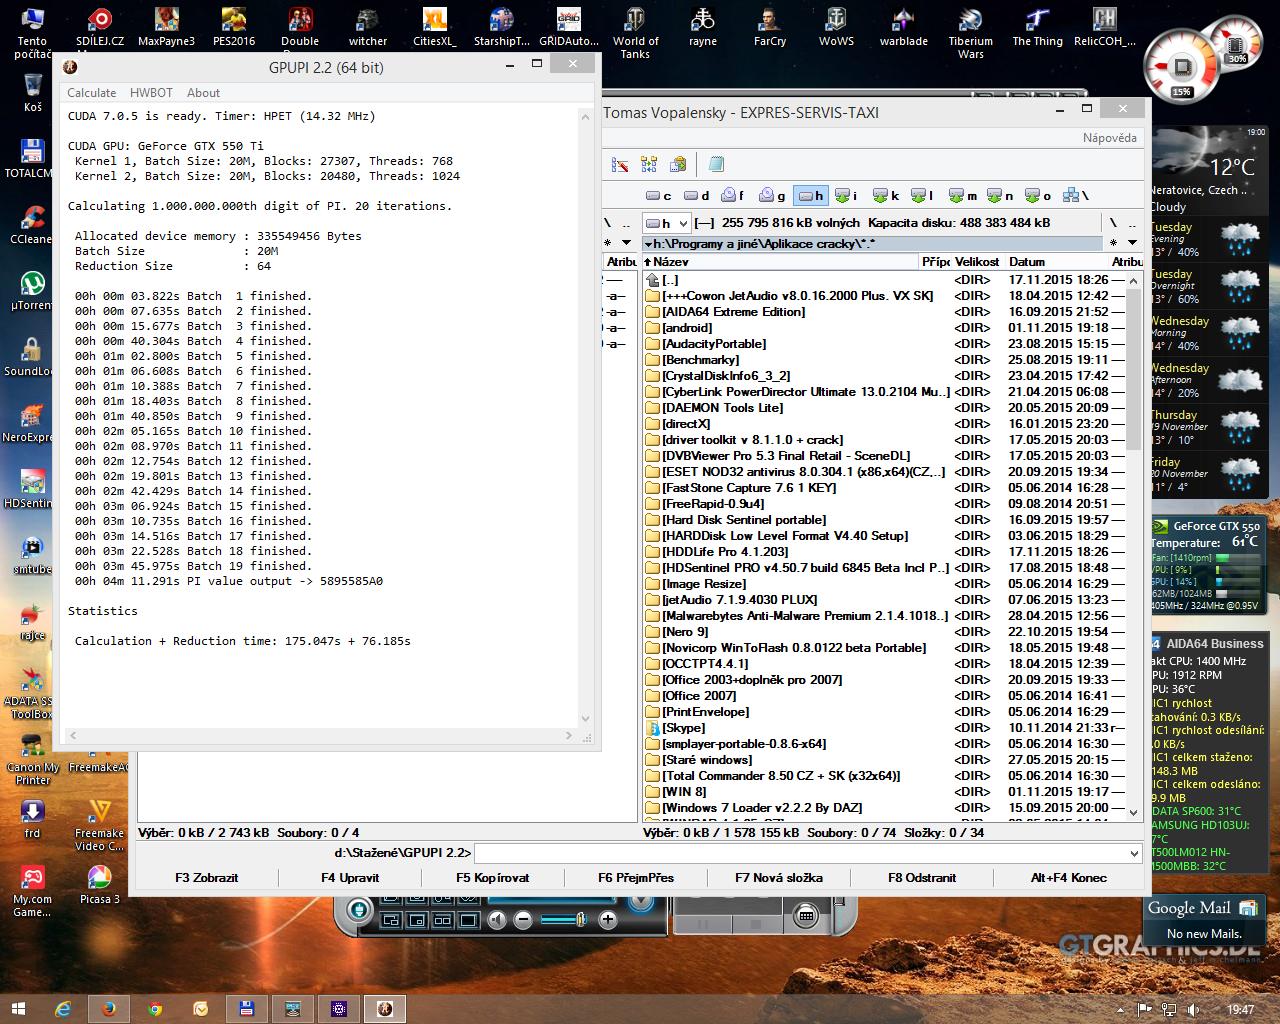This screenshot has height=1024, width=1280.
Task: Open left panel directory hotlist asterisk
Action: (608, 243)
